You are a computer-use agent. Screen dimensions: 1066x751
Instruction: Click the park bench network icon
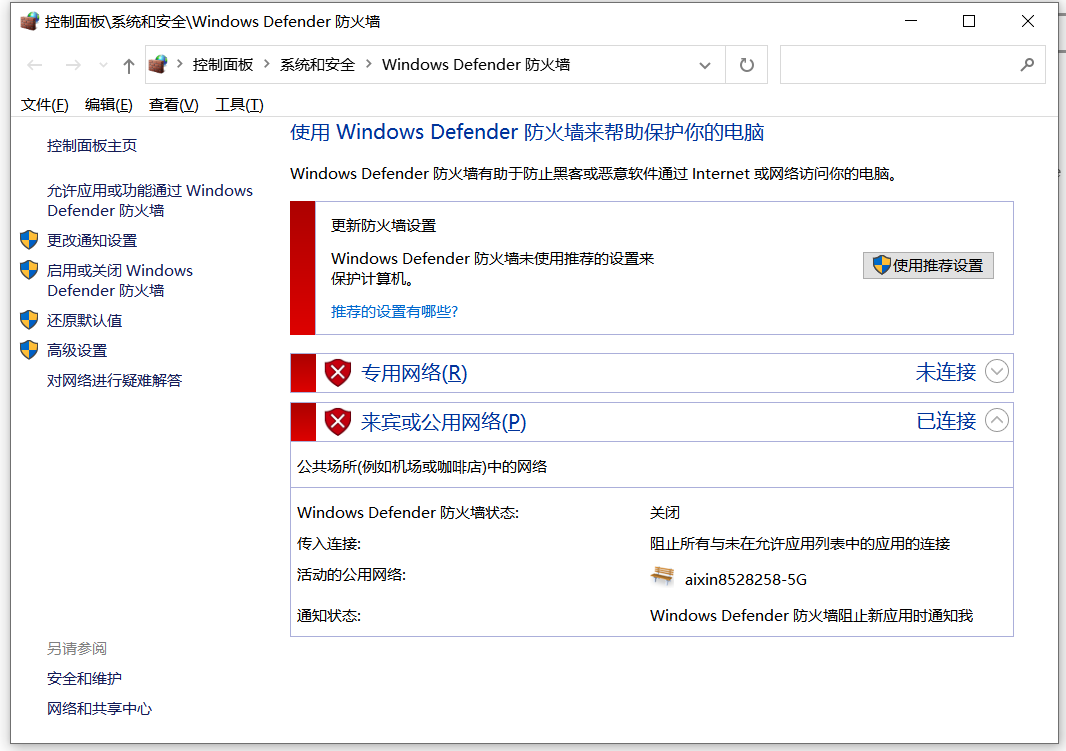(x=662, y=576)
